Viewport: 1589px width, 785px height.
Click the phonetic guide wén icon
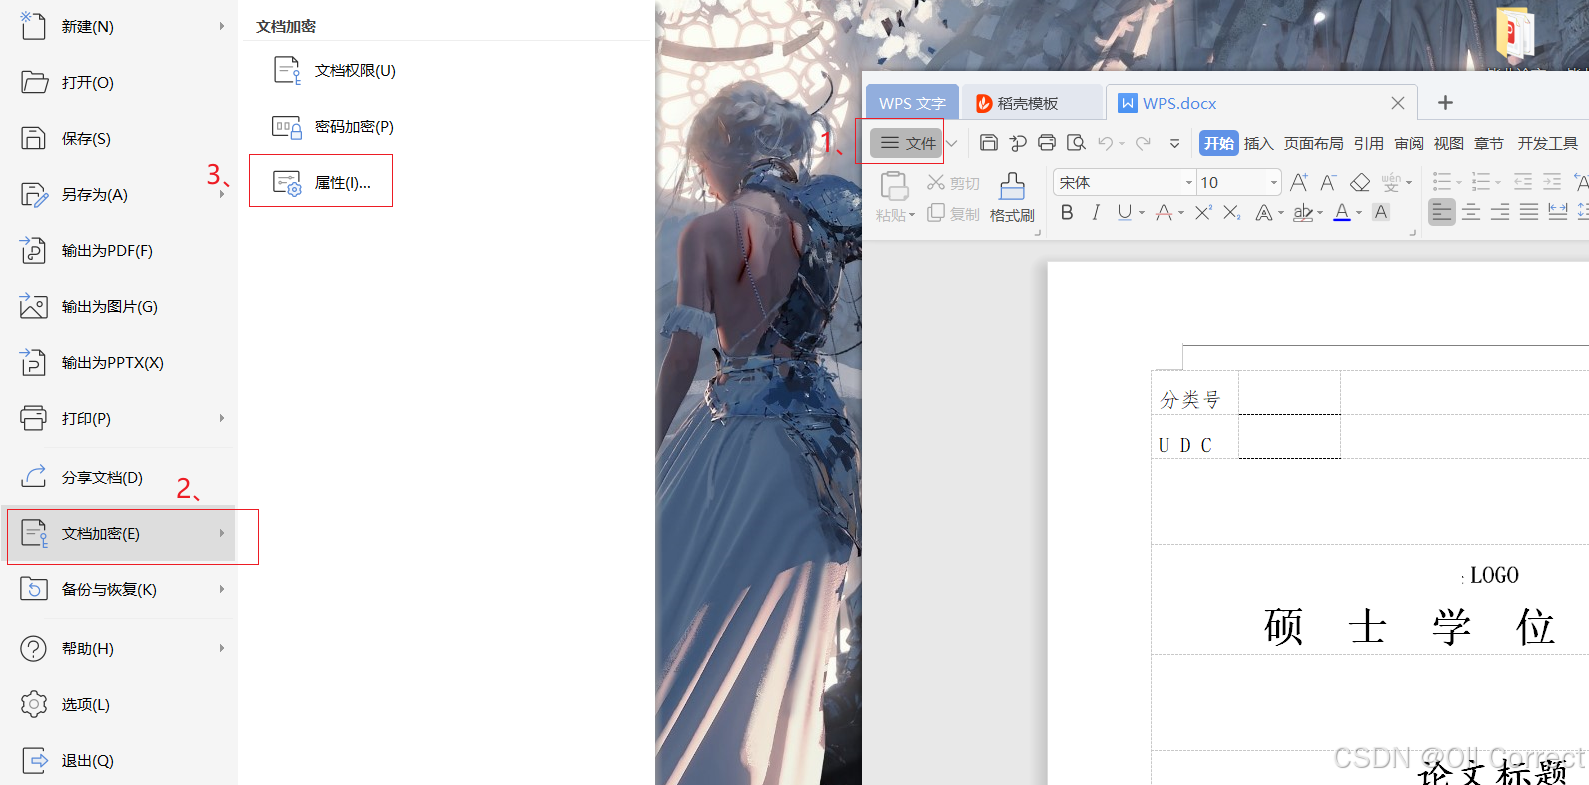pyautogui.click(x=1391, y=182)
